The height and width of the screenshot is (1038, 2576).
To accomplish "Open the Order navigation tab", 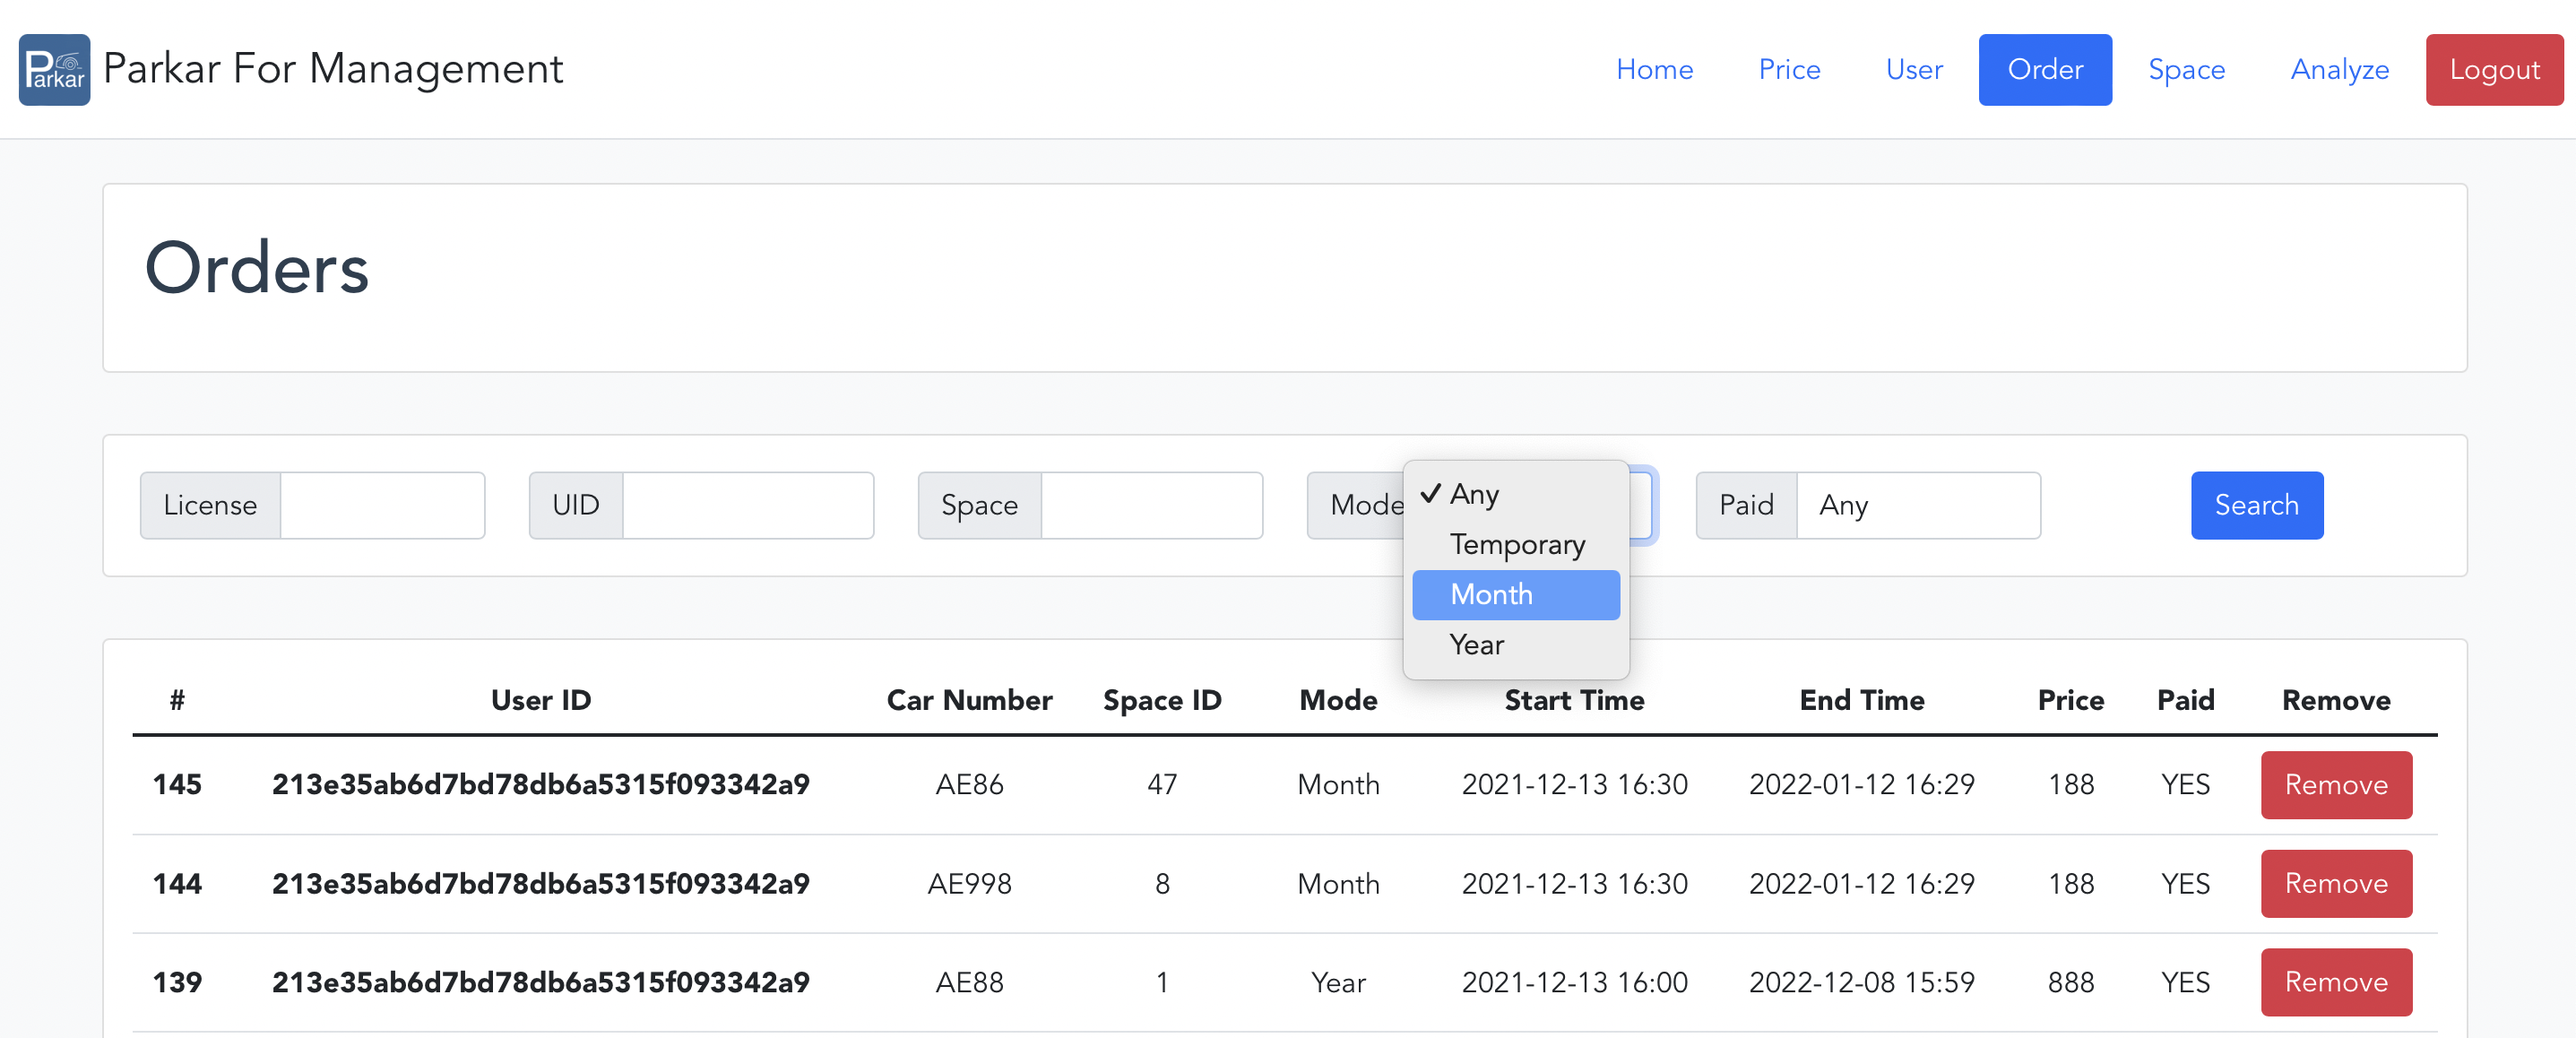I will 2044,69.
